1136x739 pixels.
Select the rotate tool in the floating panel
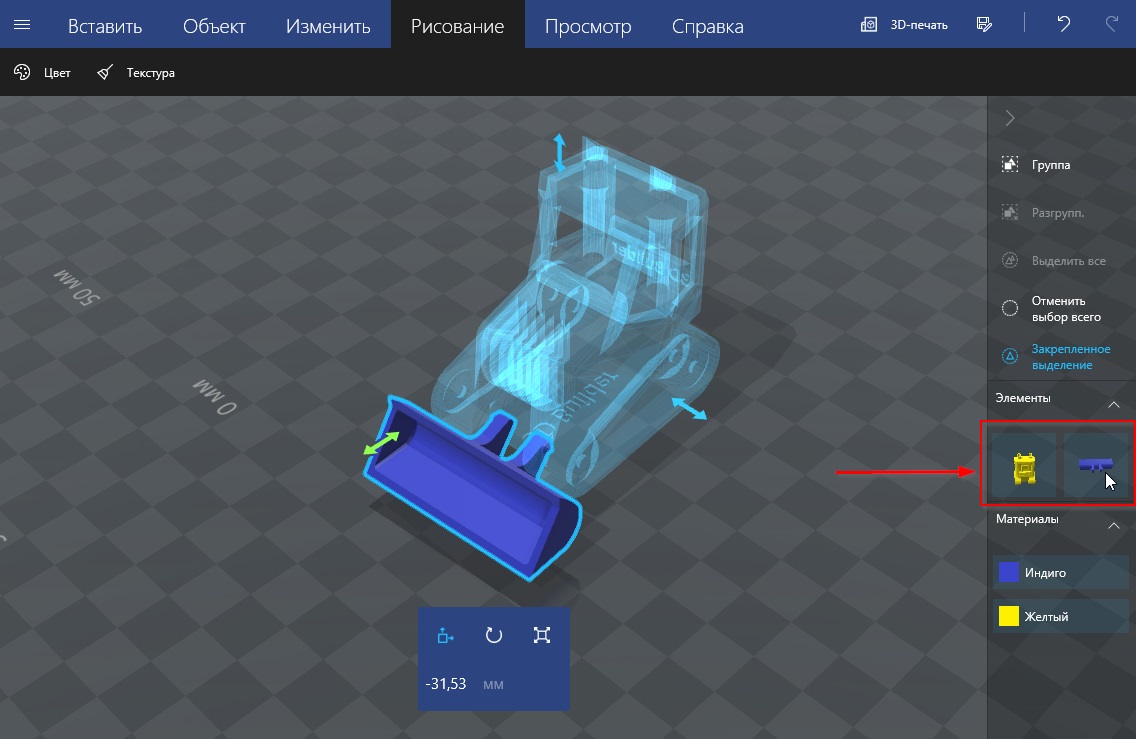[494, 635]
